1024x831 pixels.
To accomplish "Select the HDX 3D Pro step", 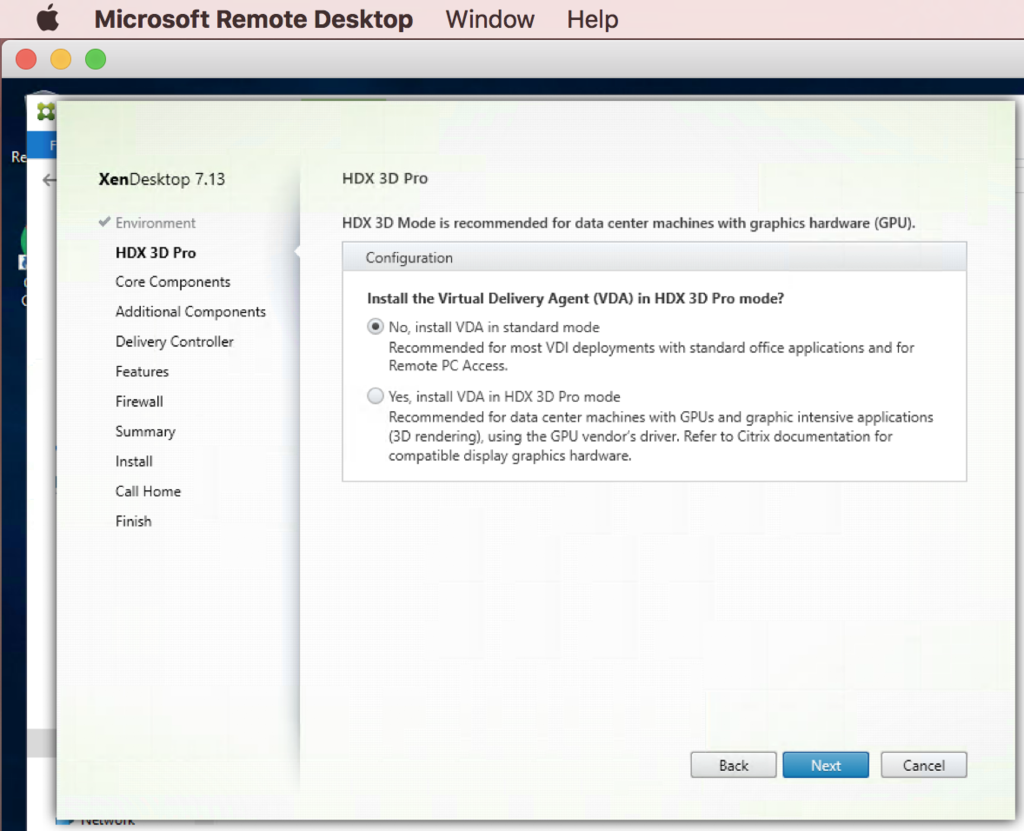I will 155,253.
